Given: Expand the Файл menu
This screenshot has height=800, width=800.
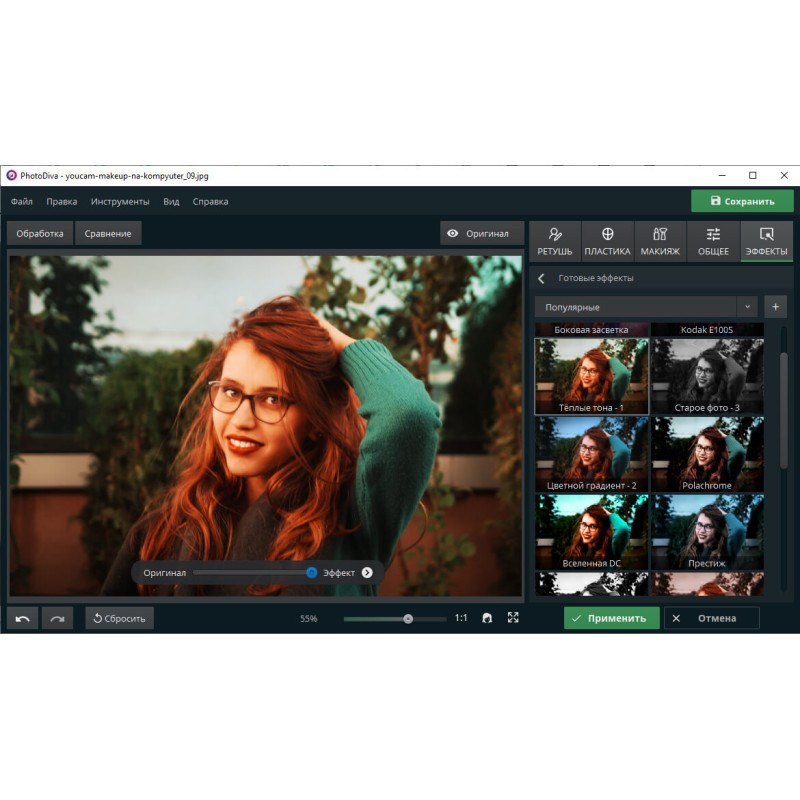Looking at the screenshot, I should [x=22, y=201].
